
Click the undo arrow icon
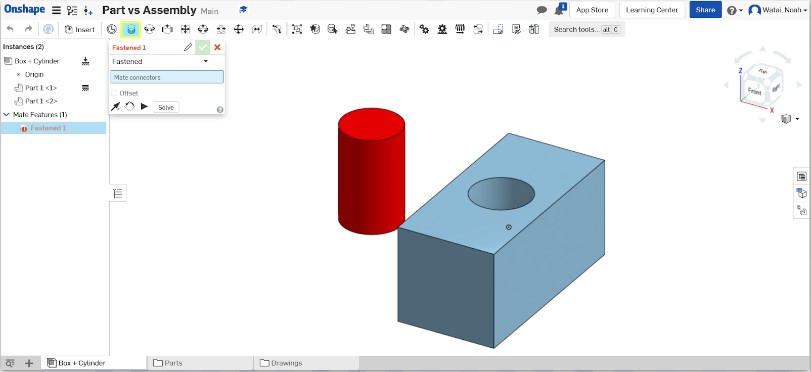coord(10,29)
